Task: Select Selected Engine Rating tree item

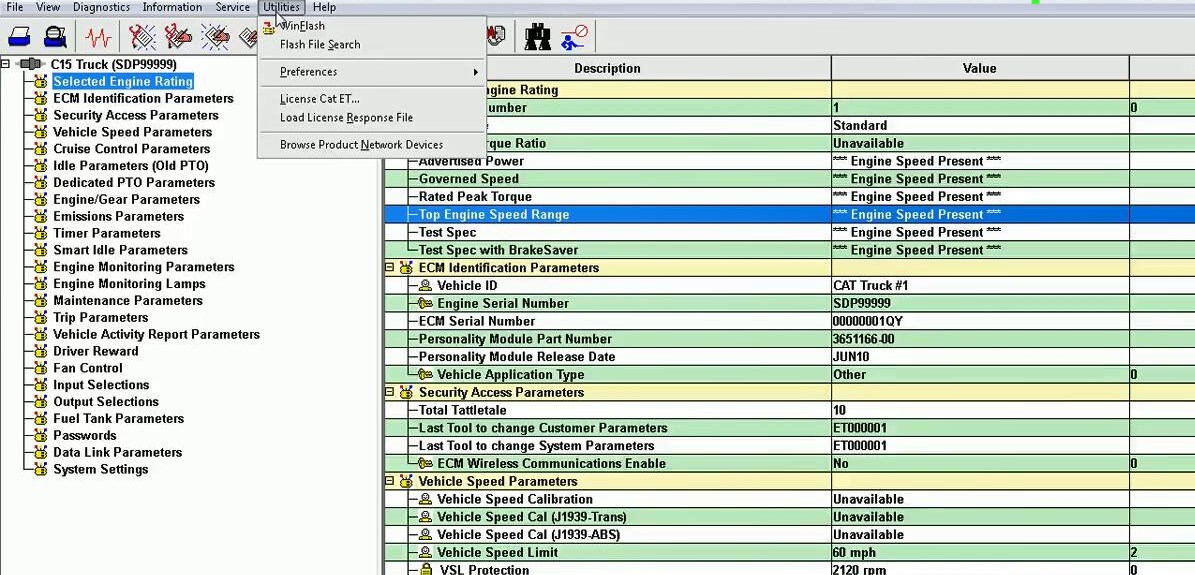Action: (123, 82)
